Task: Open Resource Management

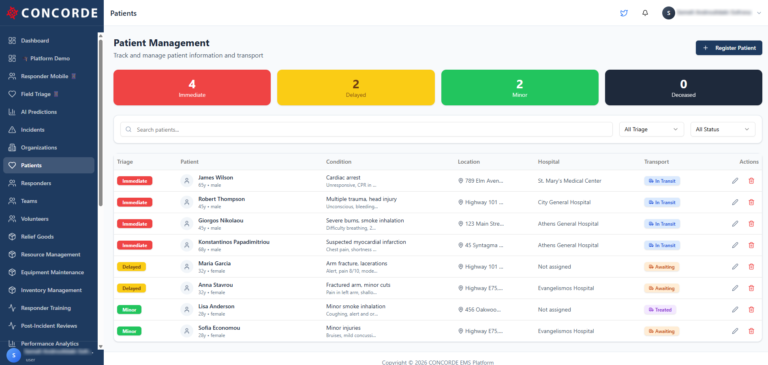Action: pos(48,255)
